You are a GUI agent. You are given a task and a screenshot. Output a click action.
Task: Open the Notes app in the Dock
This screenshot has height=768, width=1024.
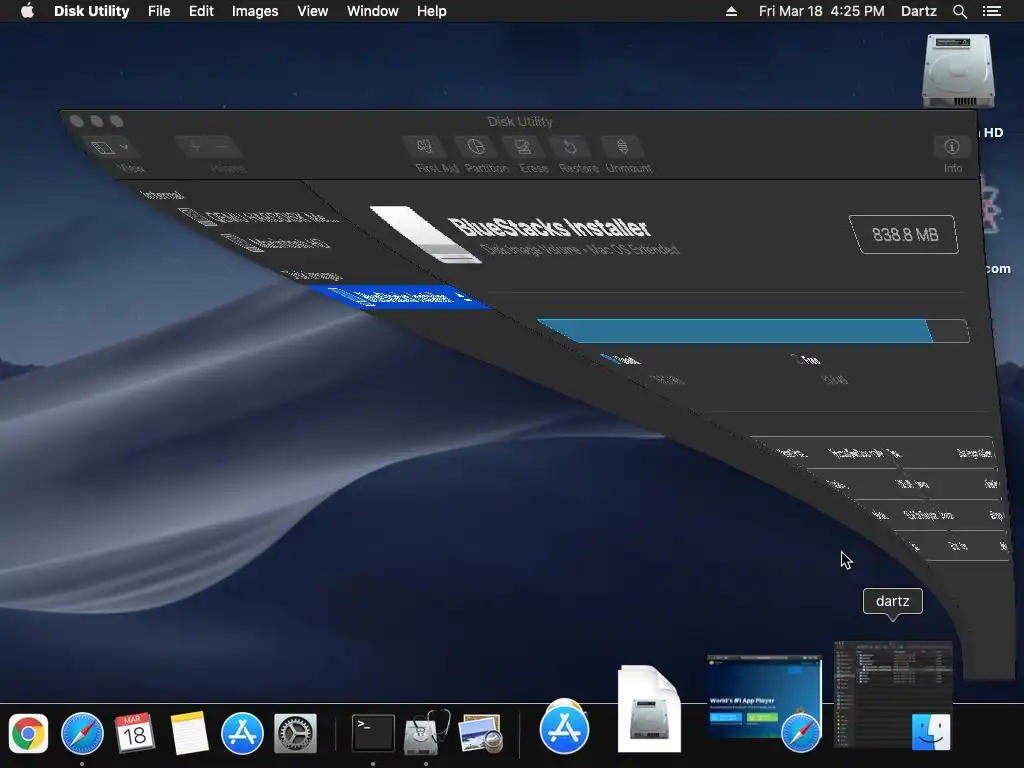click(x=189, y=733)
